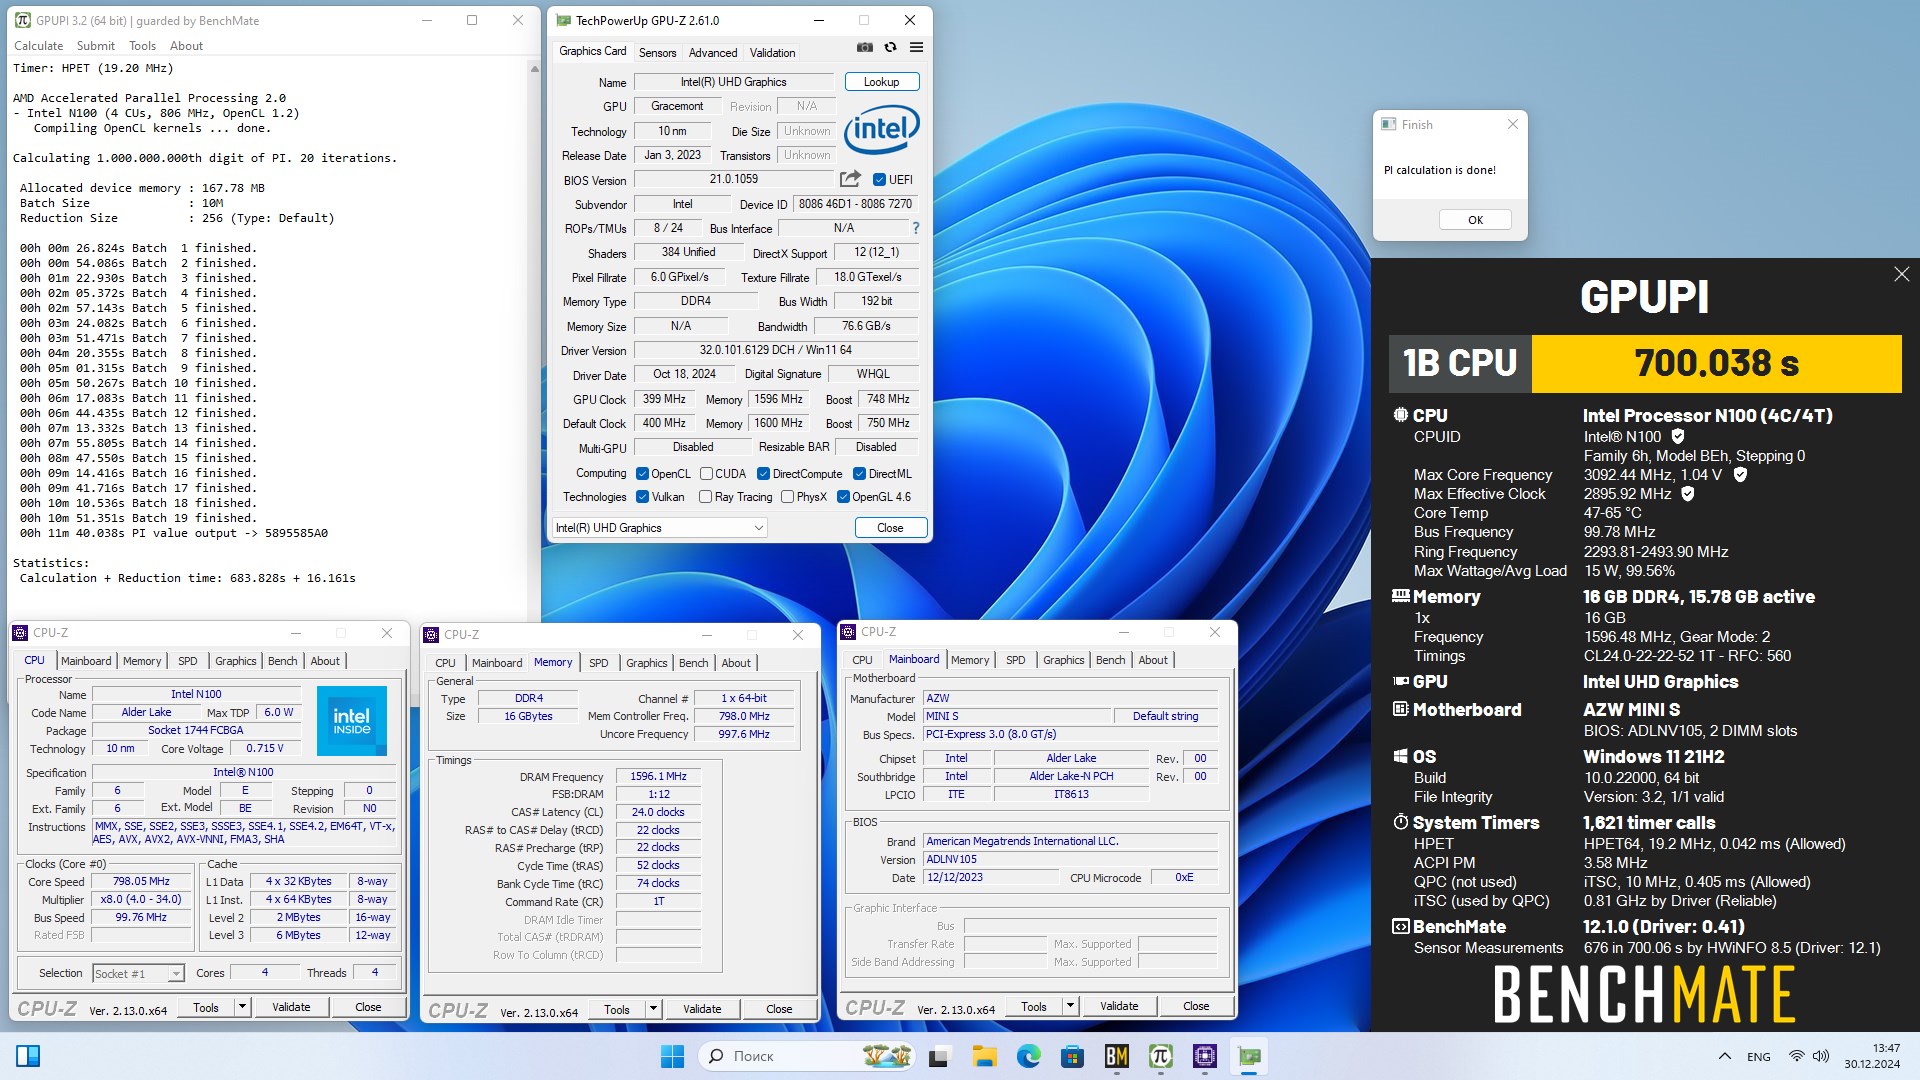Open SPD tab in CPU-Z Memory window
The image size is (1920, 1080).
pyautogui.click(x=599, y=663)
